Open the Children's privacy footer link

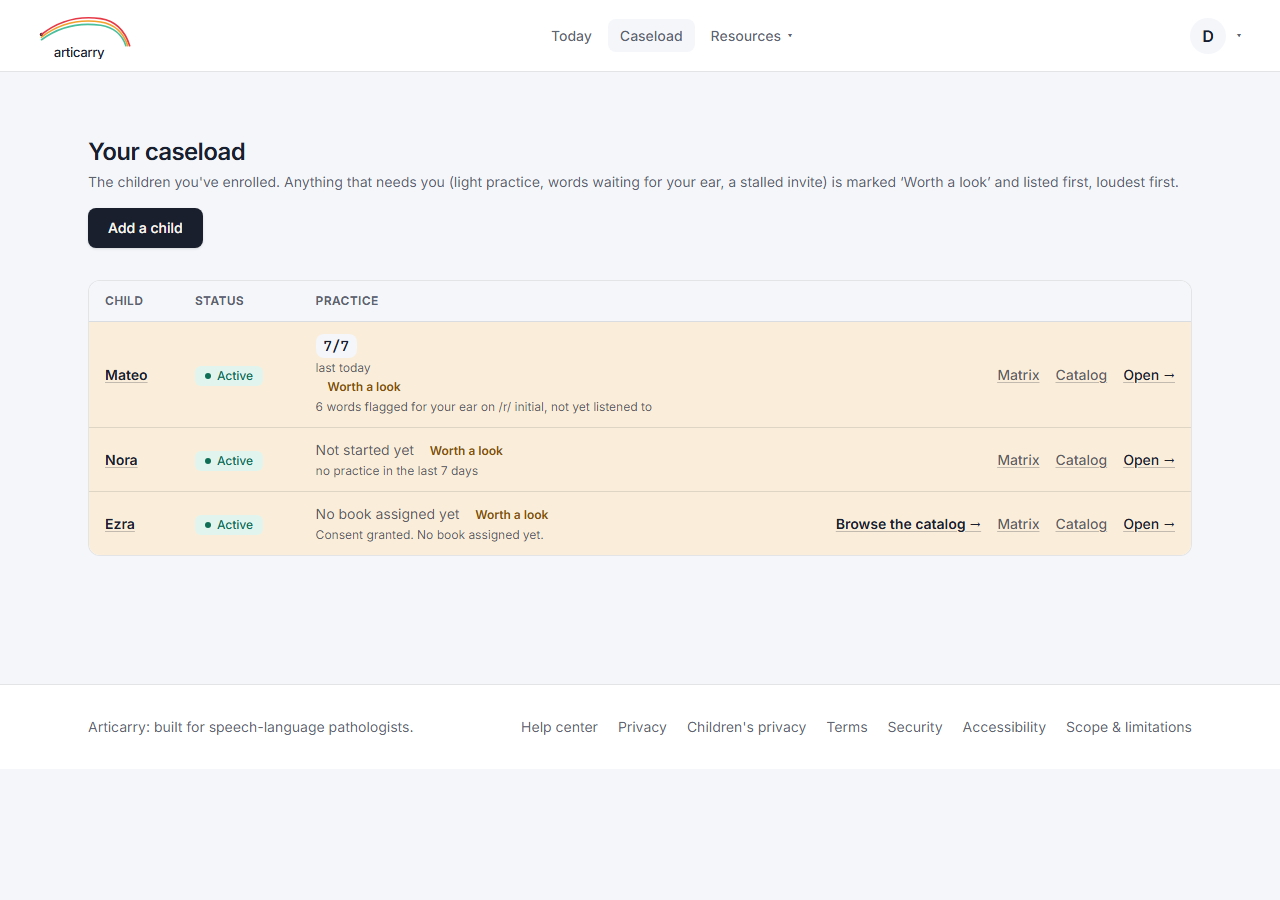coord(746,727)
